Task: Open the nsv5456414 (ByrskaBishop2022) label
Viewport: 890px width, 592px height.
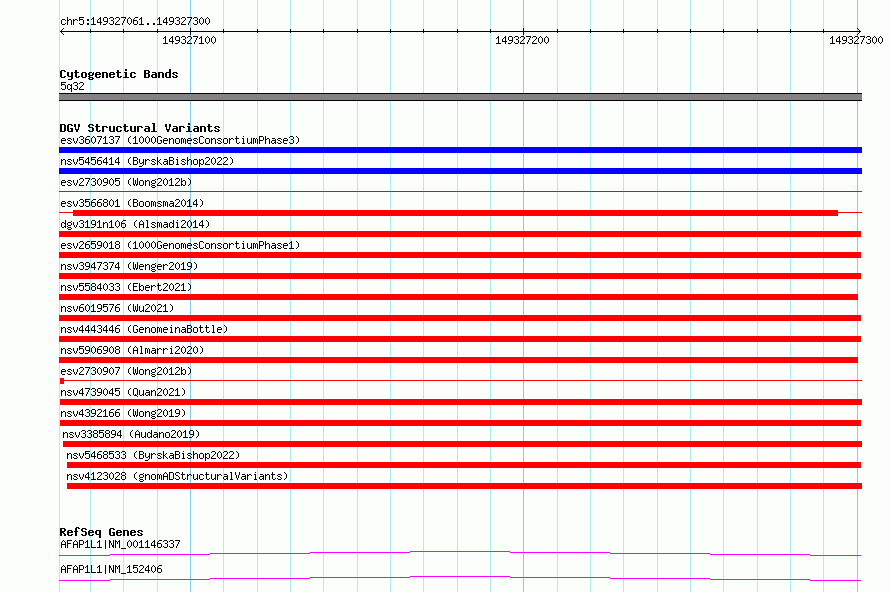Action: pyautogui.click(x=147, y=161)
